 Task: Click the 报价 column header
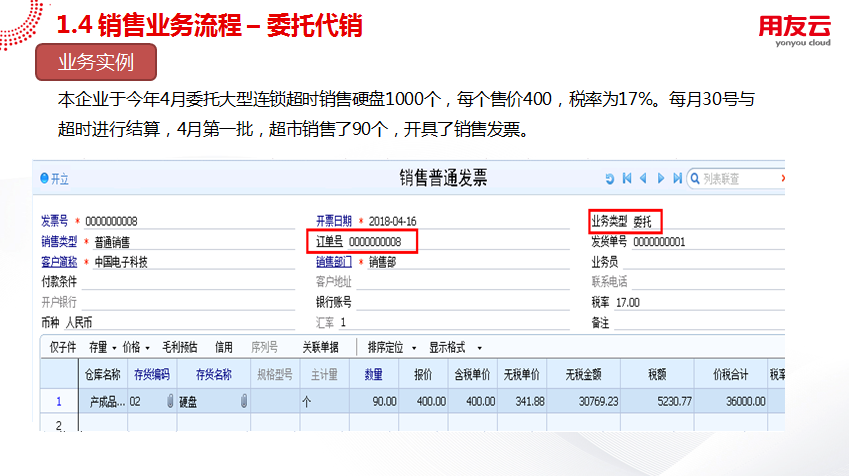pyautogui.click(x=423, y=374)
